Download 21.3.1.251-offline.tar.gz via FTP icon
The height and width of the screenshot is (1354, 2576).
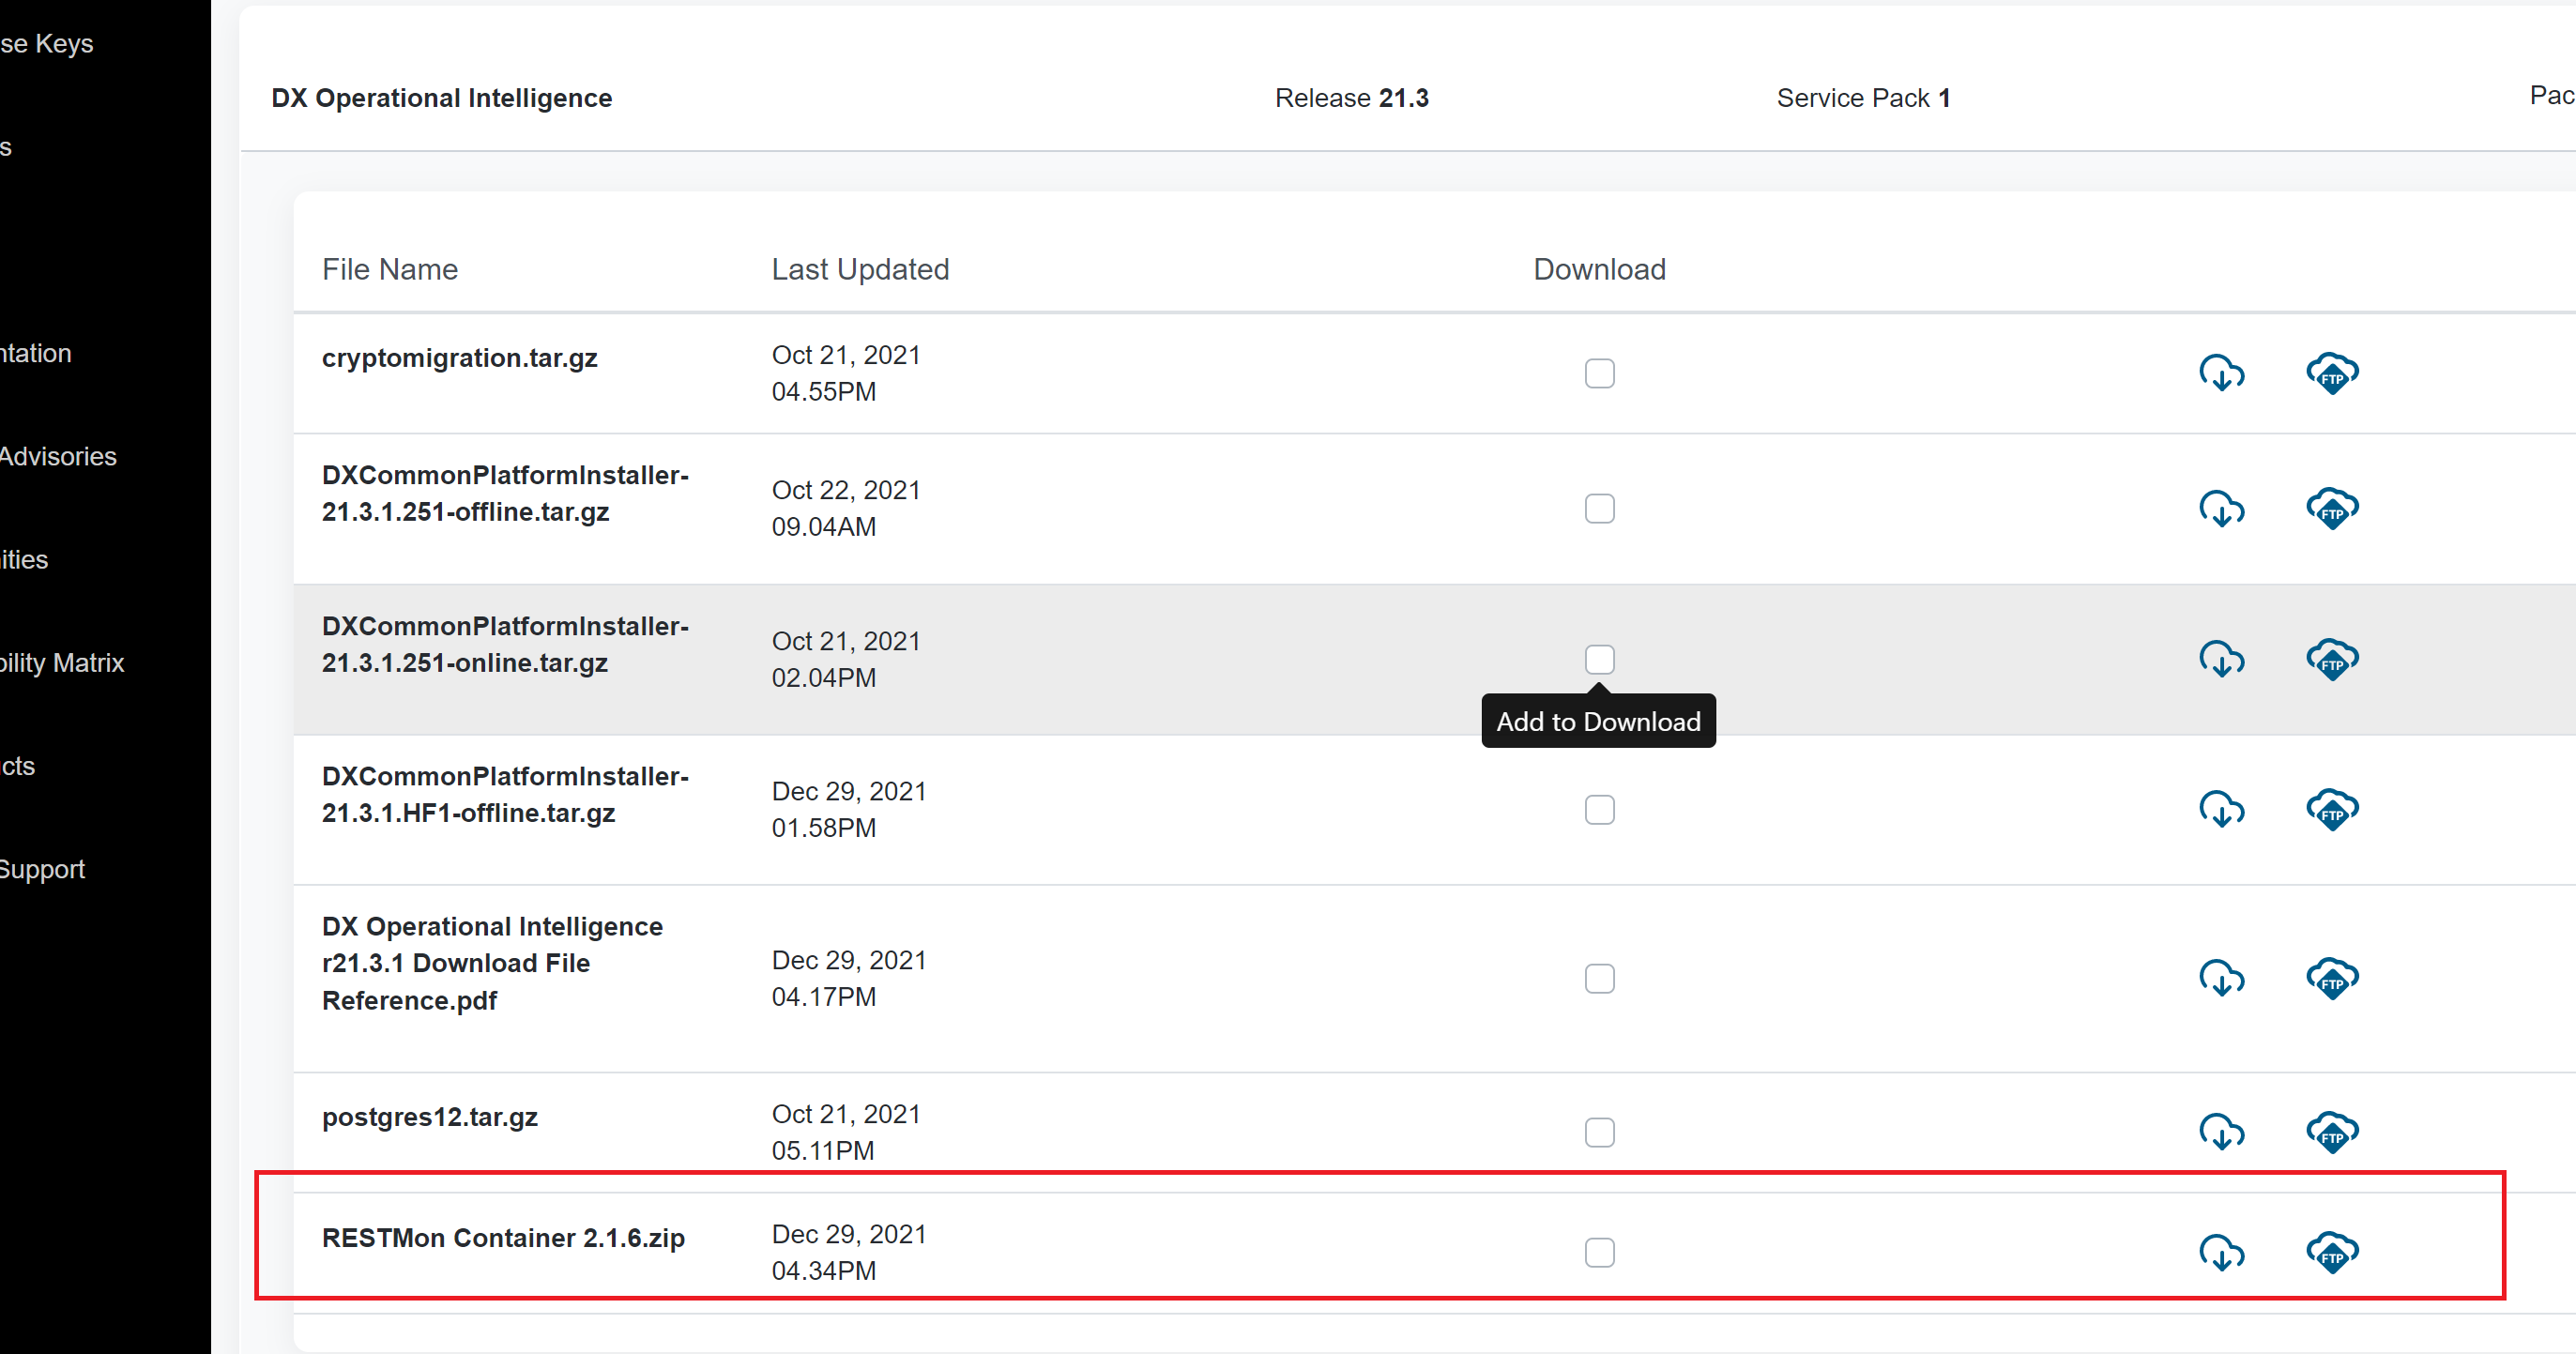click(2332, 508)
